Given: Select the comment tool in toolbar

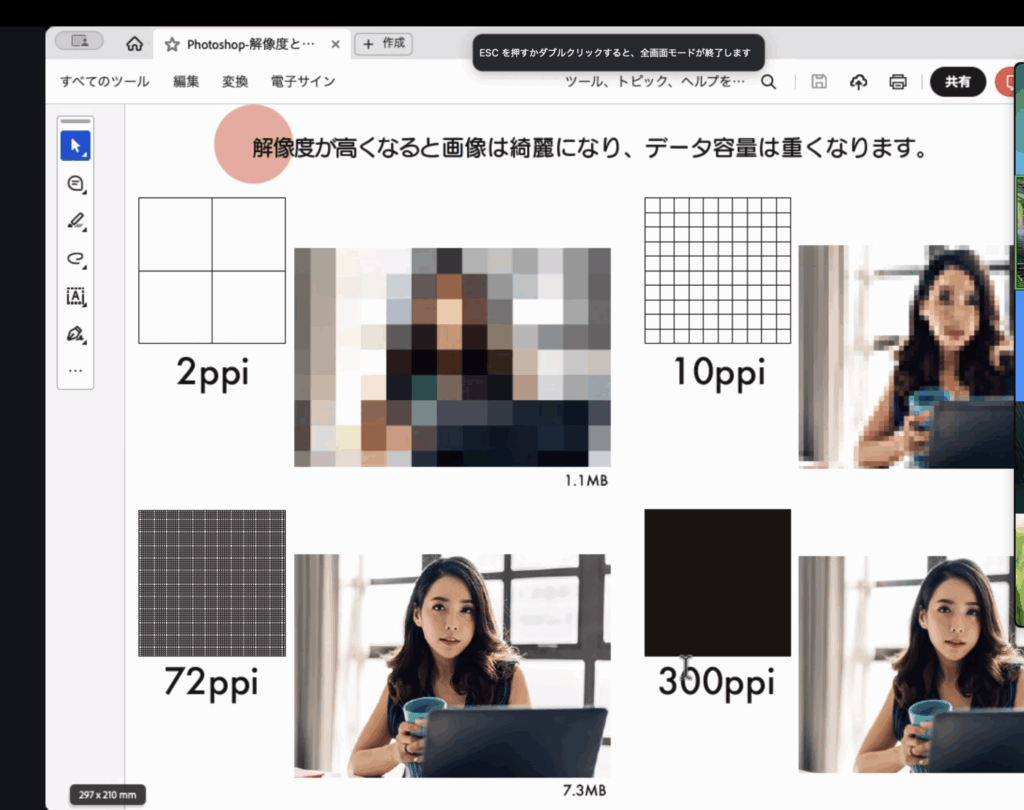Looking at the screenshot, I should [x=75, y=184].
